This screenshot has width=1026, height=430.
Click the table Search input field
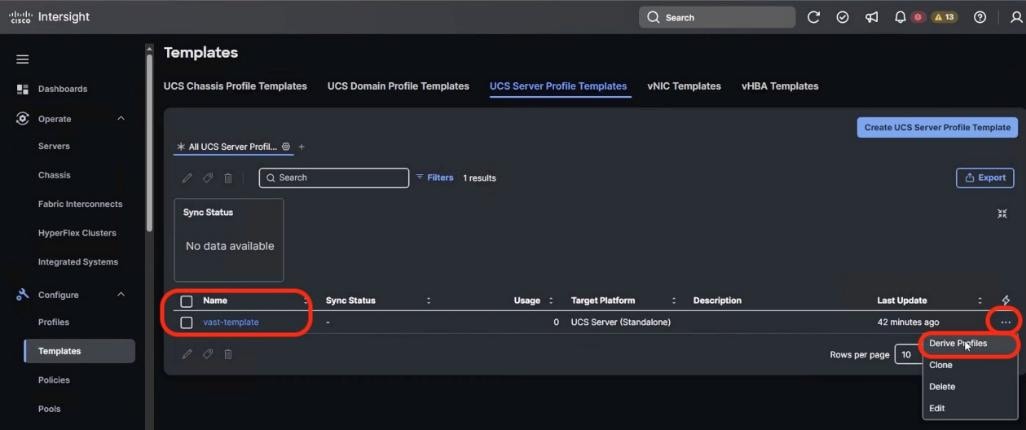point(334,177)
